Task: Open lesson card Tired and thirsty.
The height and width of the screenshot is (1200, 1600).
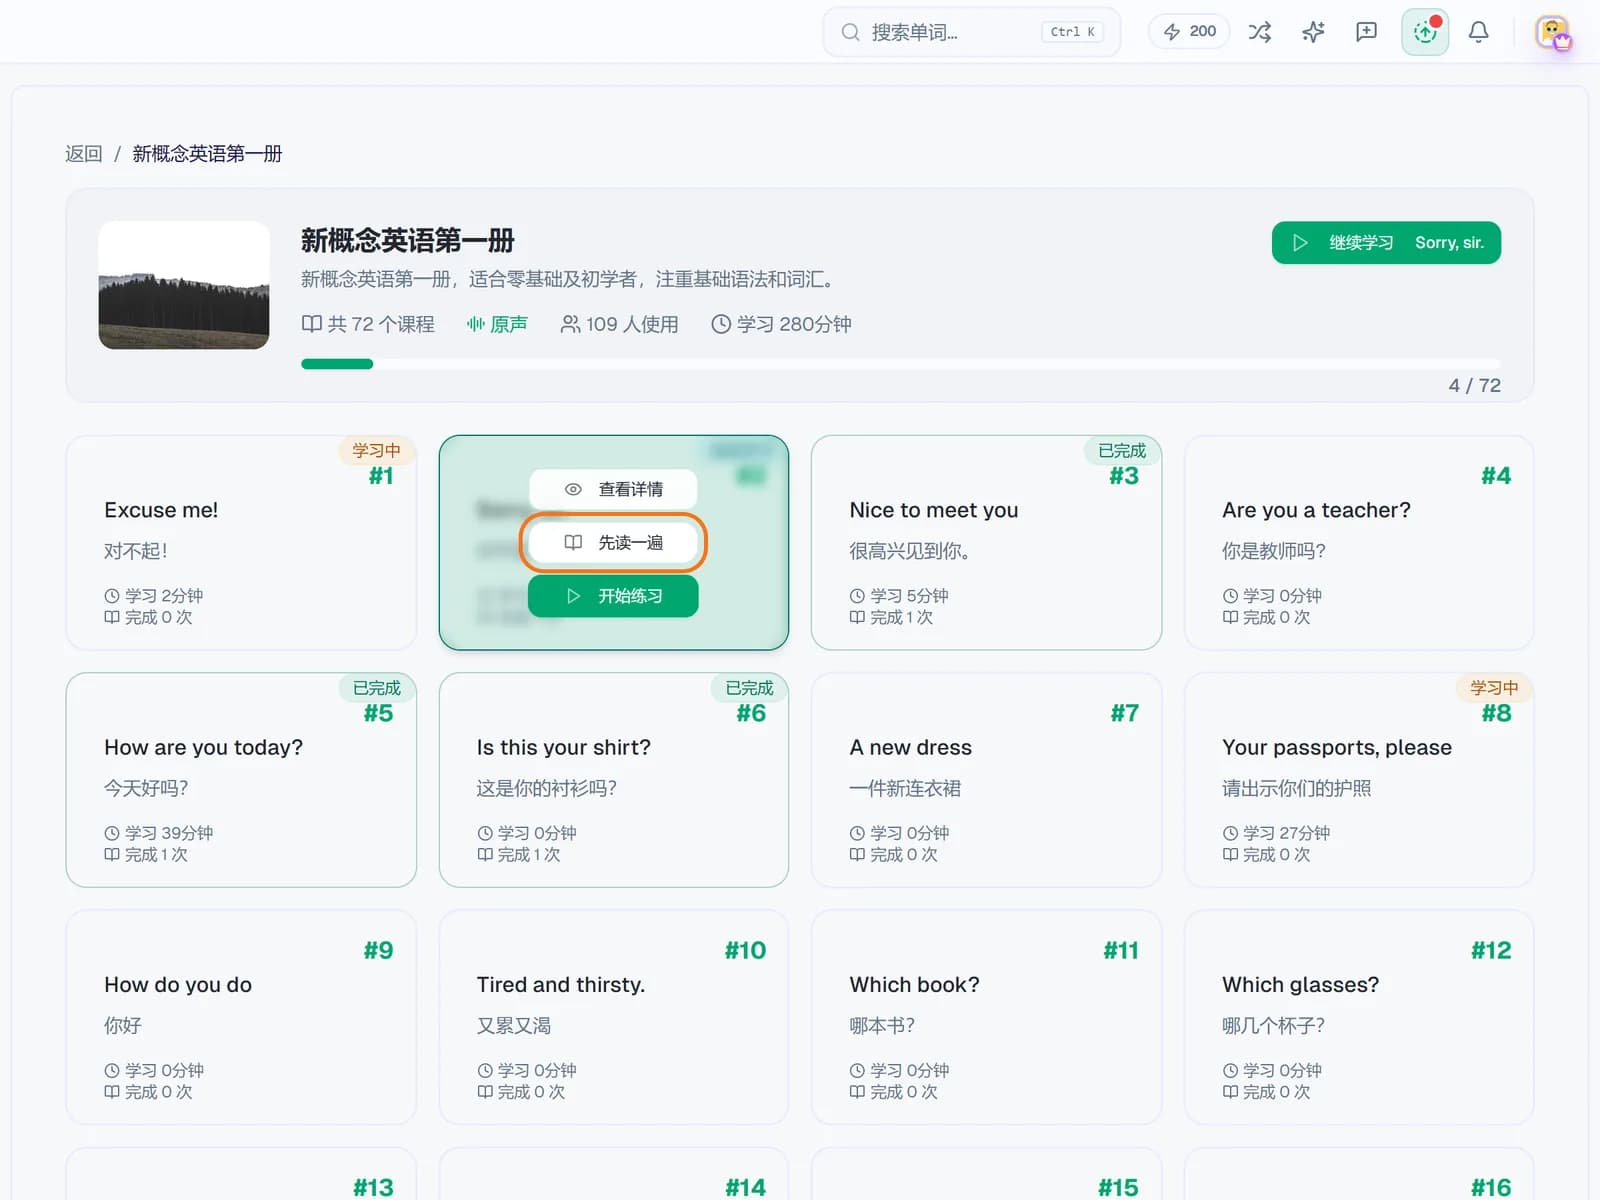Action: pos(614,1017)
